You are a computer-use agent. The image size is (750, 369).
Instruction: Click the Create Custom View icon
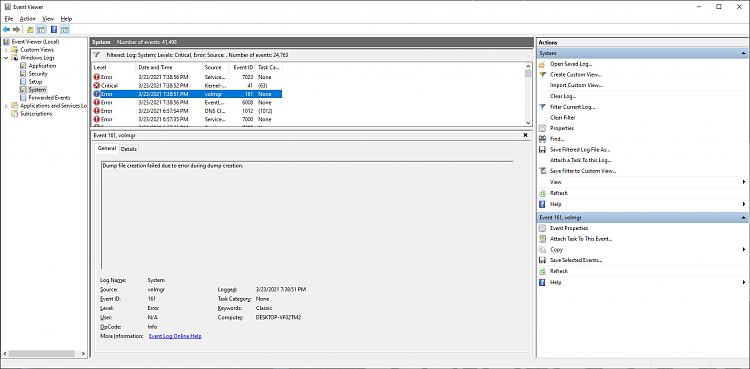tap(542, 75)
